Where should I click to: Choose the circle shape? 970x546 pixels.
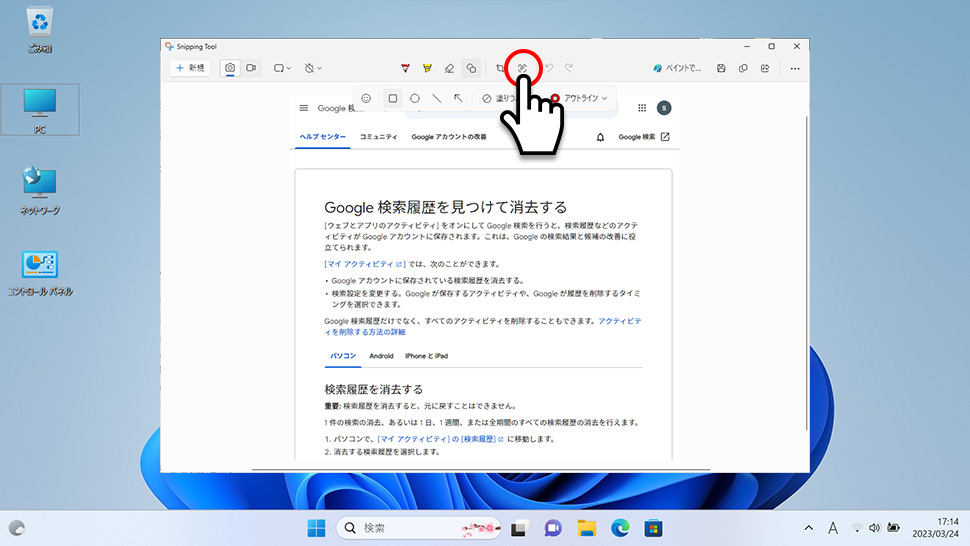tap(415, 98)
